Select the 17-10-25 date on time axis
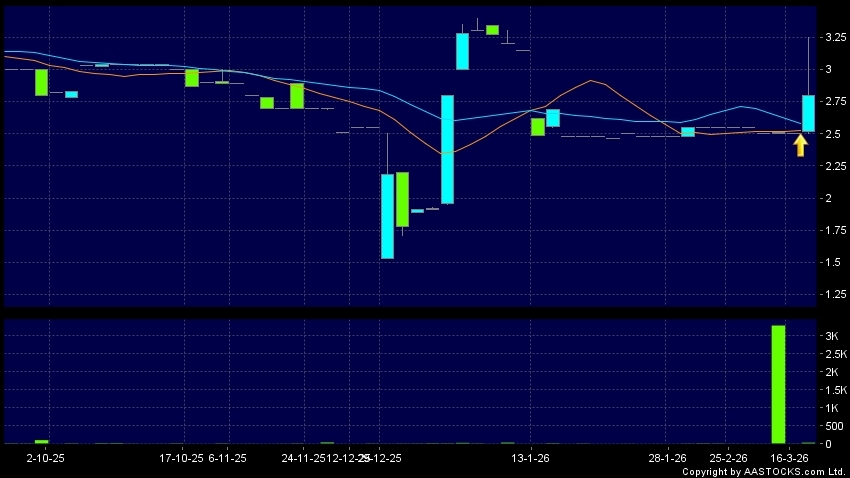The width and height of the screenshot is (850, 478). (x=181, y=458)
